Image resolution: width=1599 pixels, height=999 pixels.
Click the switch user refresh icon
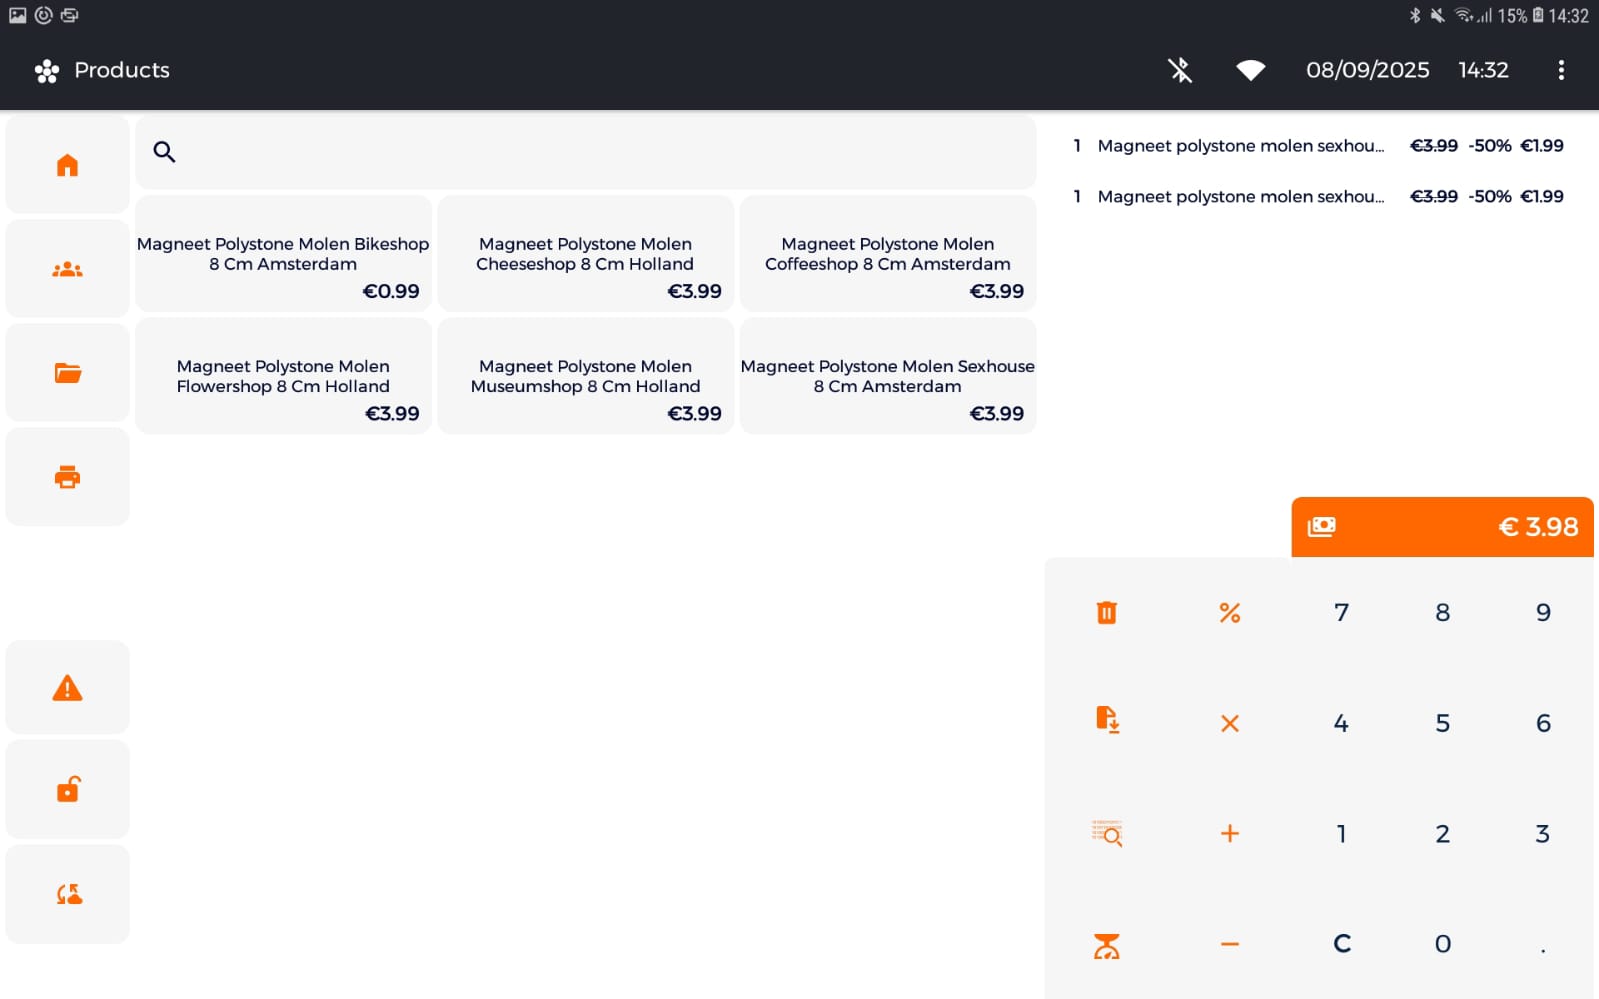pos(67,894)
